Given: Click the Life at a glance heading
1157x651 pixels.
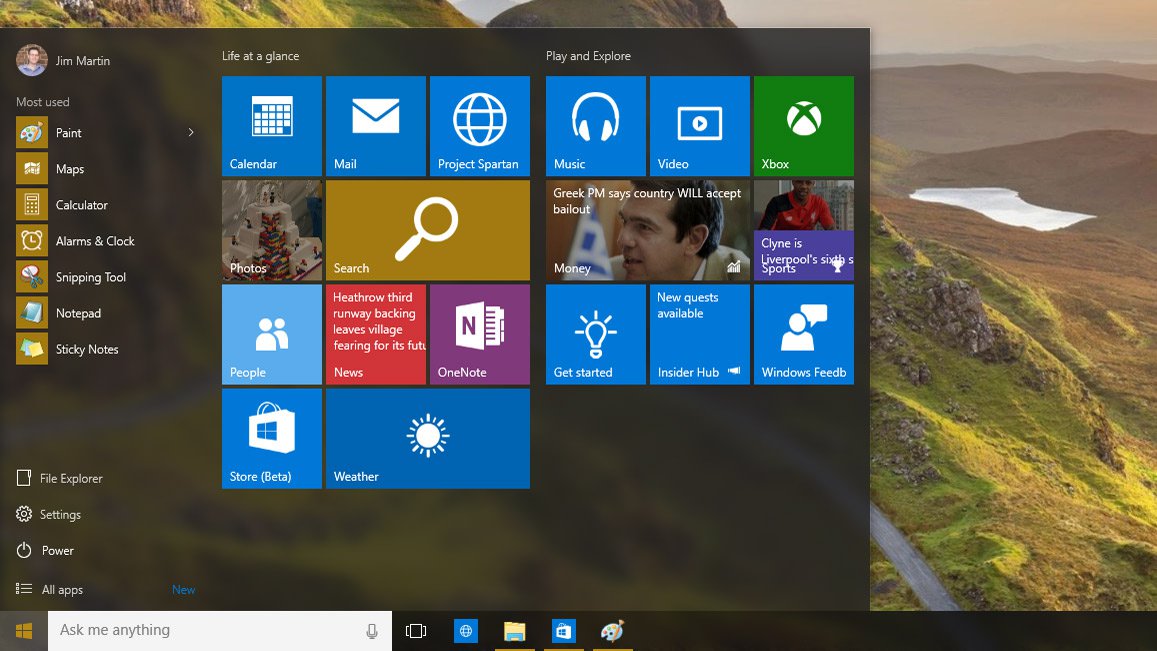Looking at the screenshot, I should [x=260, y=56].
